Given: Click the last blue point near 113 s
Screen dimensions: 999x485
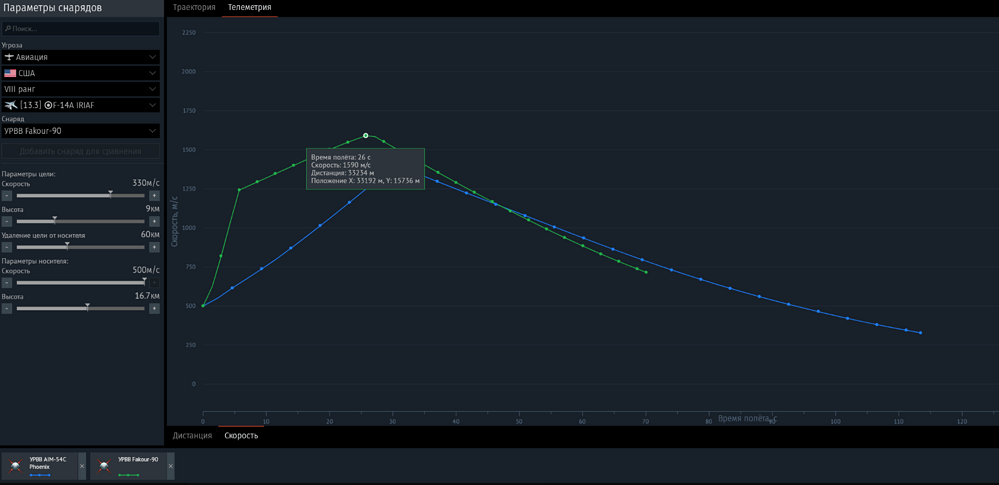Looking at the screenshot, I should coord(920,333).
